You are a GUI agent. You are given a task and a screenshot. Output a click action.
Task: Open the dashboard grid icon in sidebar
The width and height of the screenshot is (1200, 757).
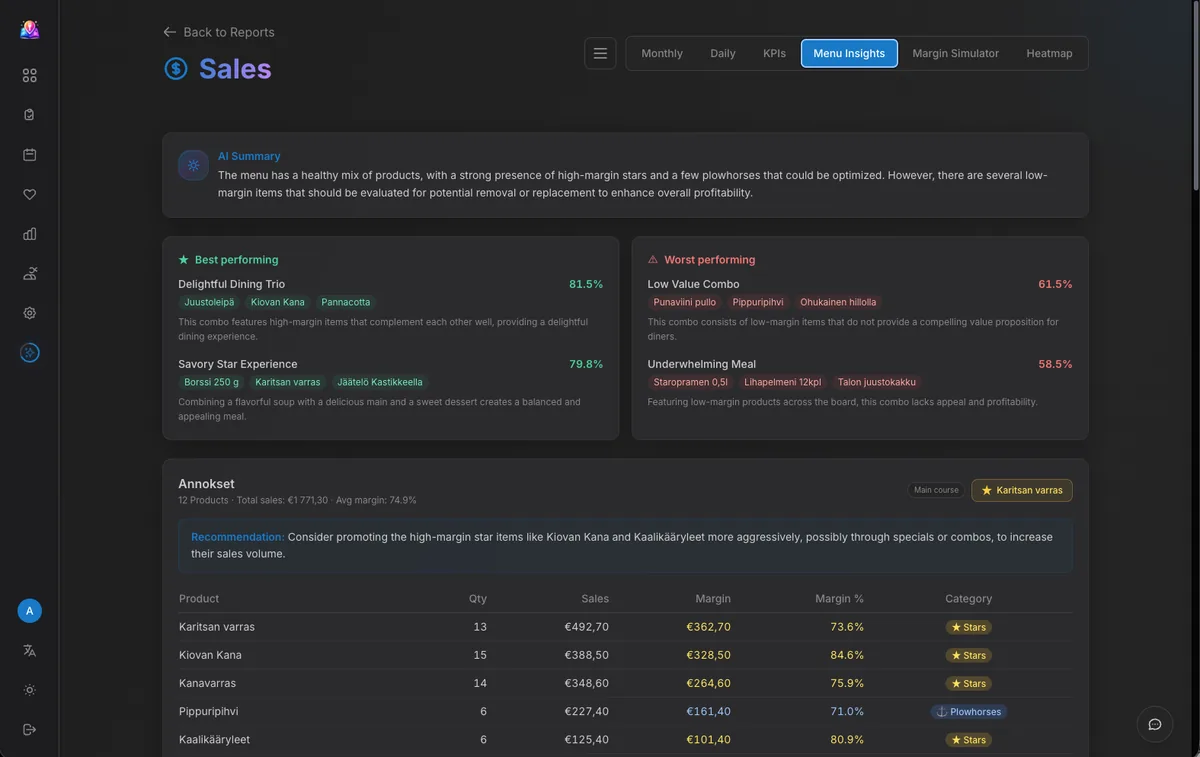click(x=29, y=74)
